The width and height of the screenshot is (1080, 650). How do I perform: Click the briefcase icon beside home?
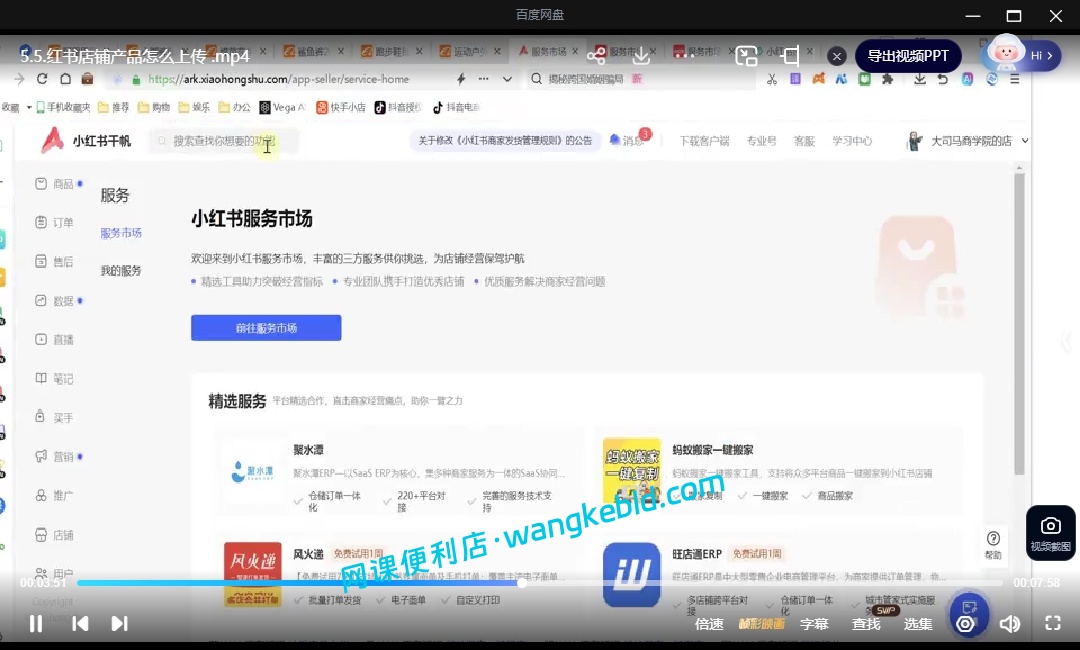(x=87, y=78)
